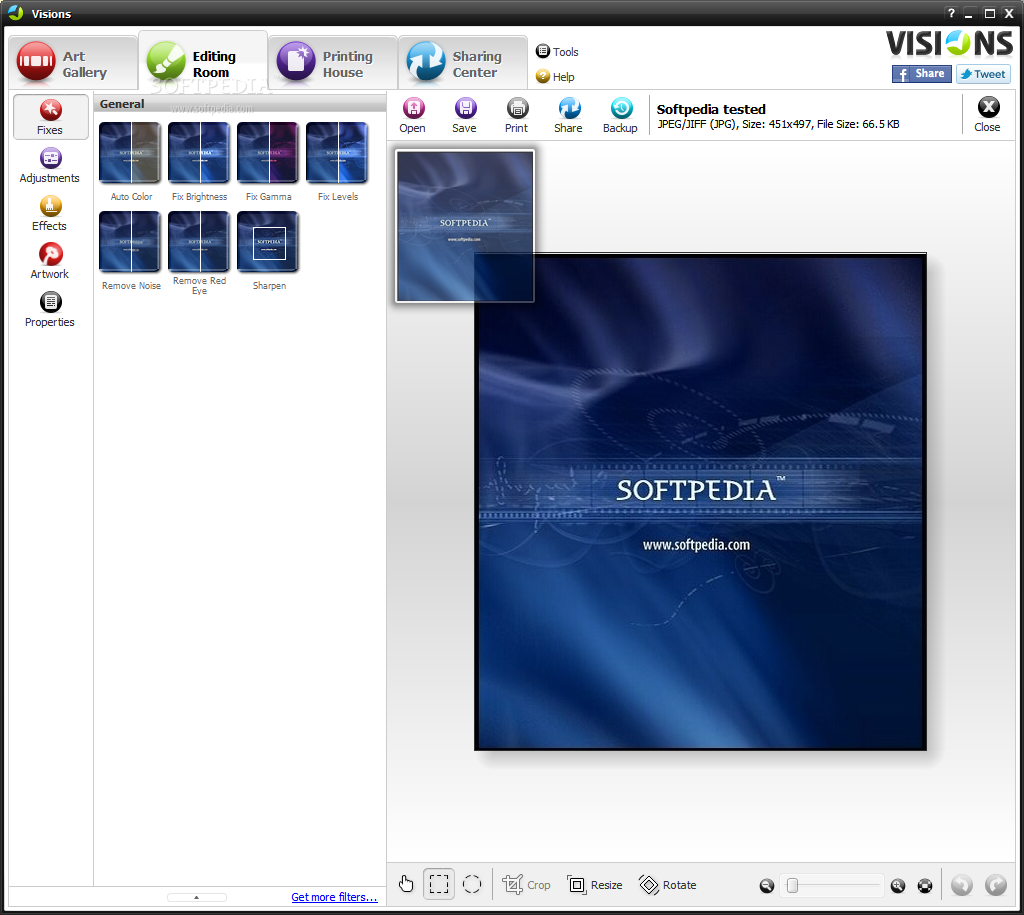Viewport: 1024px width, 915px height.
Task: Go to the Sharing Center tab
Action: (x=462, y=63)
